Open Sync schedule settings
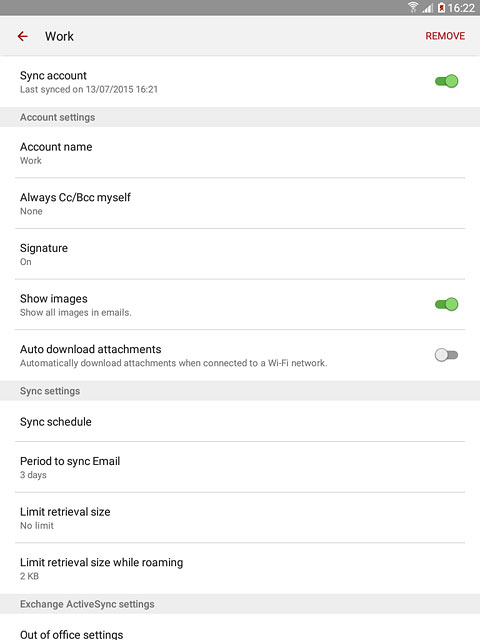The image size is (480, 640). [240, 421]
